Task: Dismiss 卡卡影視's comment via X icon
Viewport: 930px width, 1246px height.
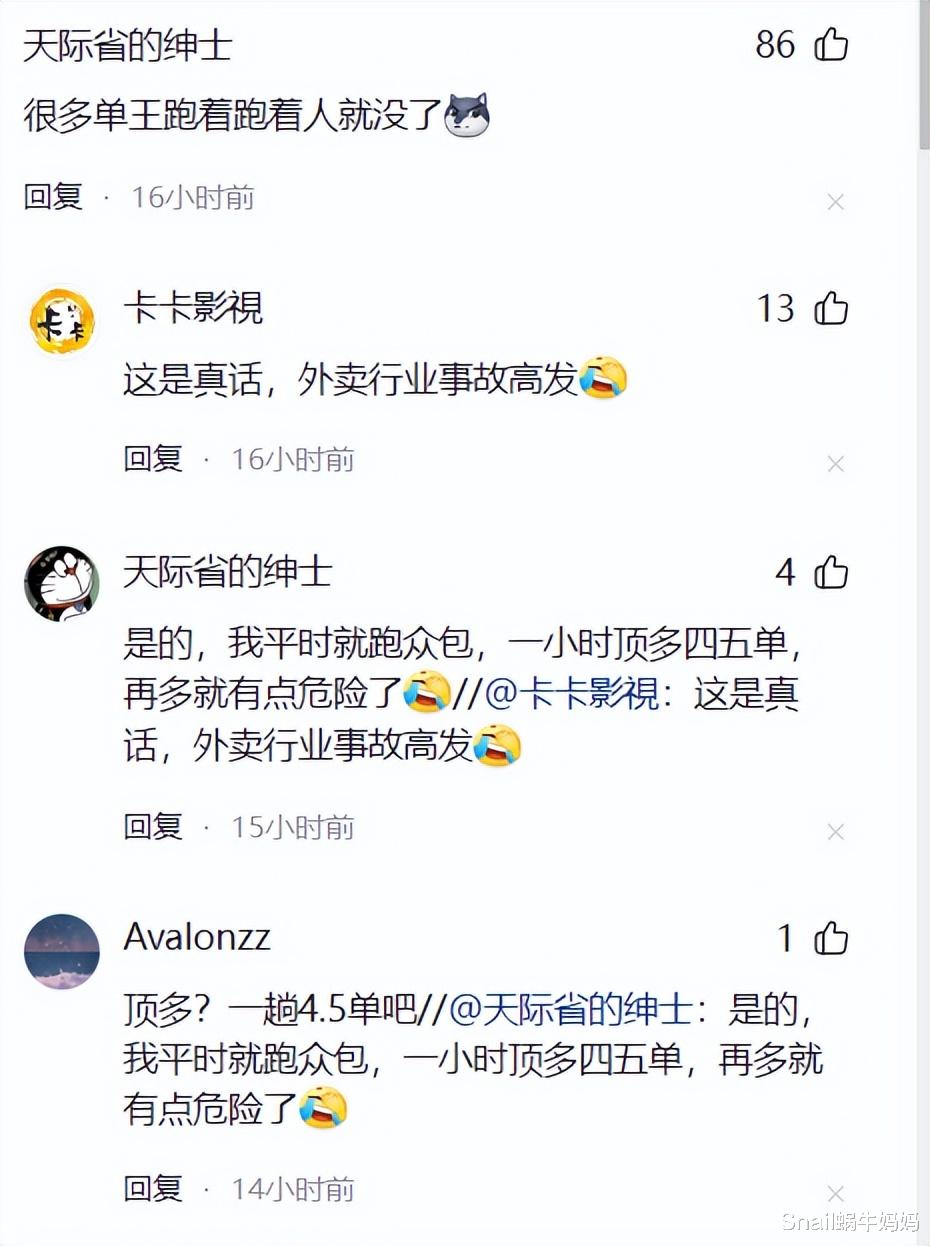Action: point(836,464)
